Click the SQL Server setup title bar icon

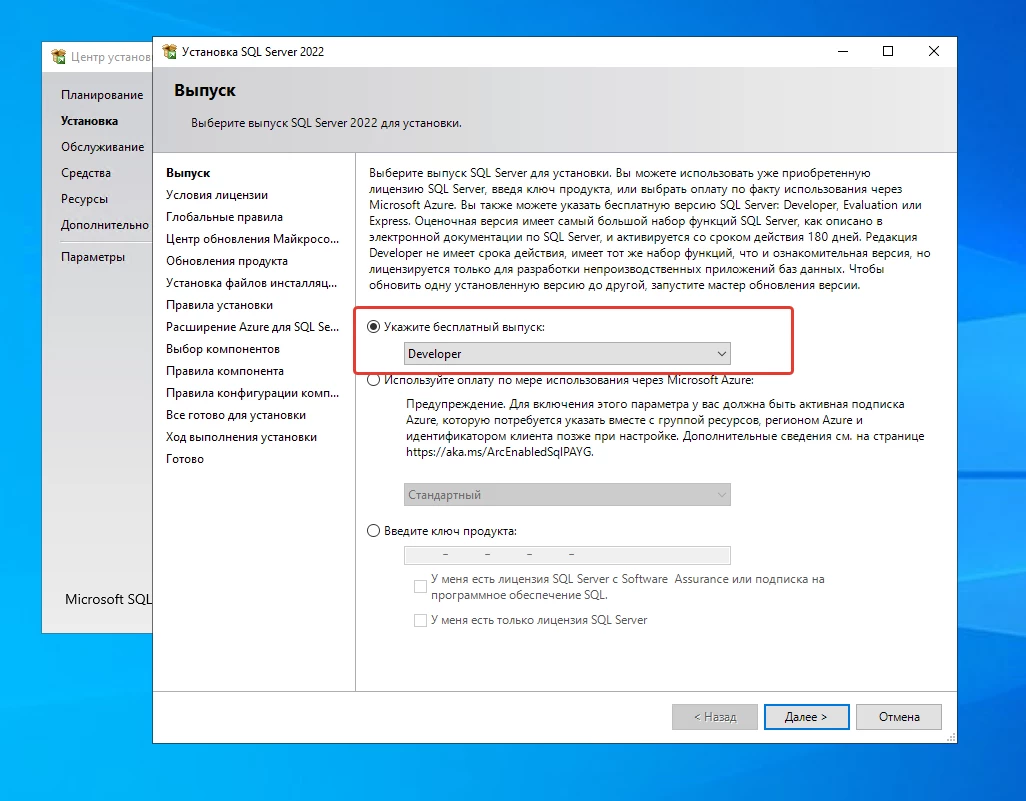point(170,52)
